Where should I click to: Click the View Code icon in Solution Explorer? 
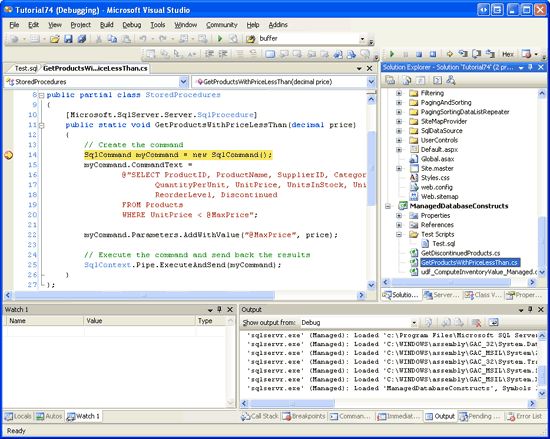437,81
